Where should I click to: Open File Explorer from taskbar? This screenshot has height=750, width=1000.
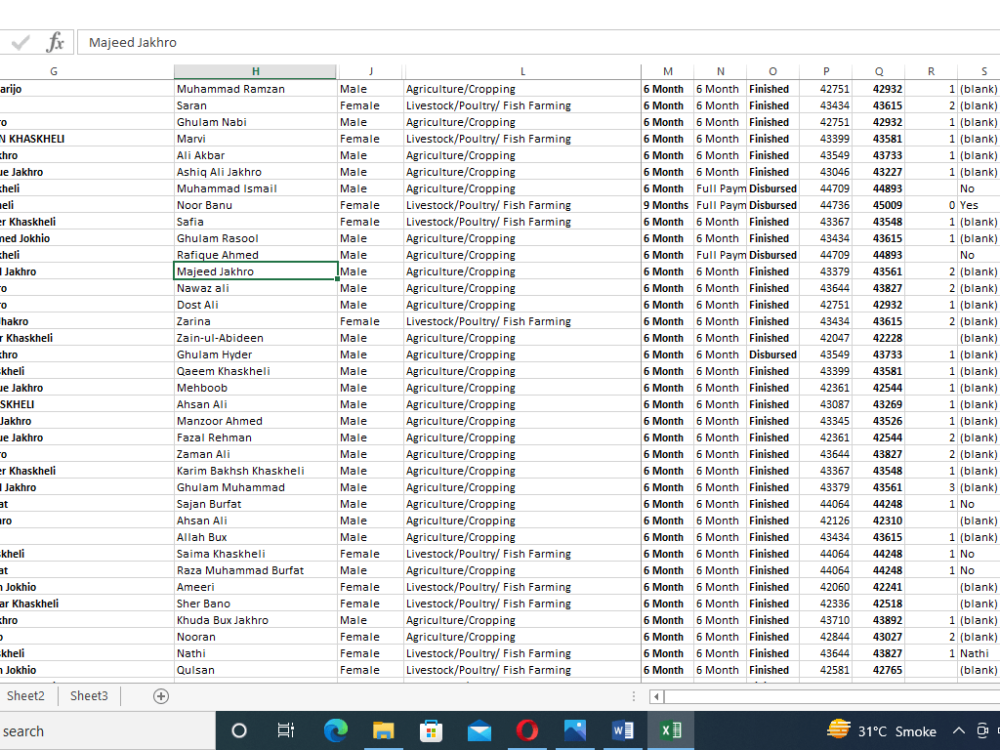click(383, 730)
